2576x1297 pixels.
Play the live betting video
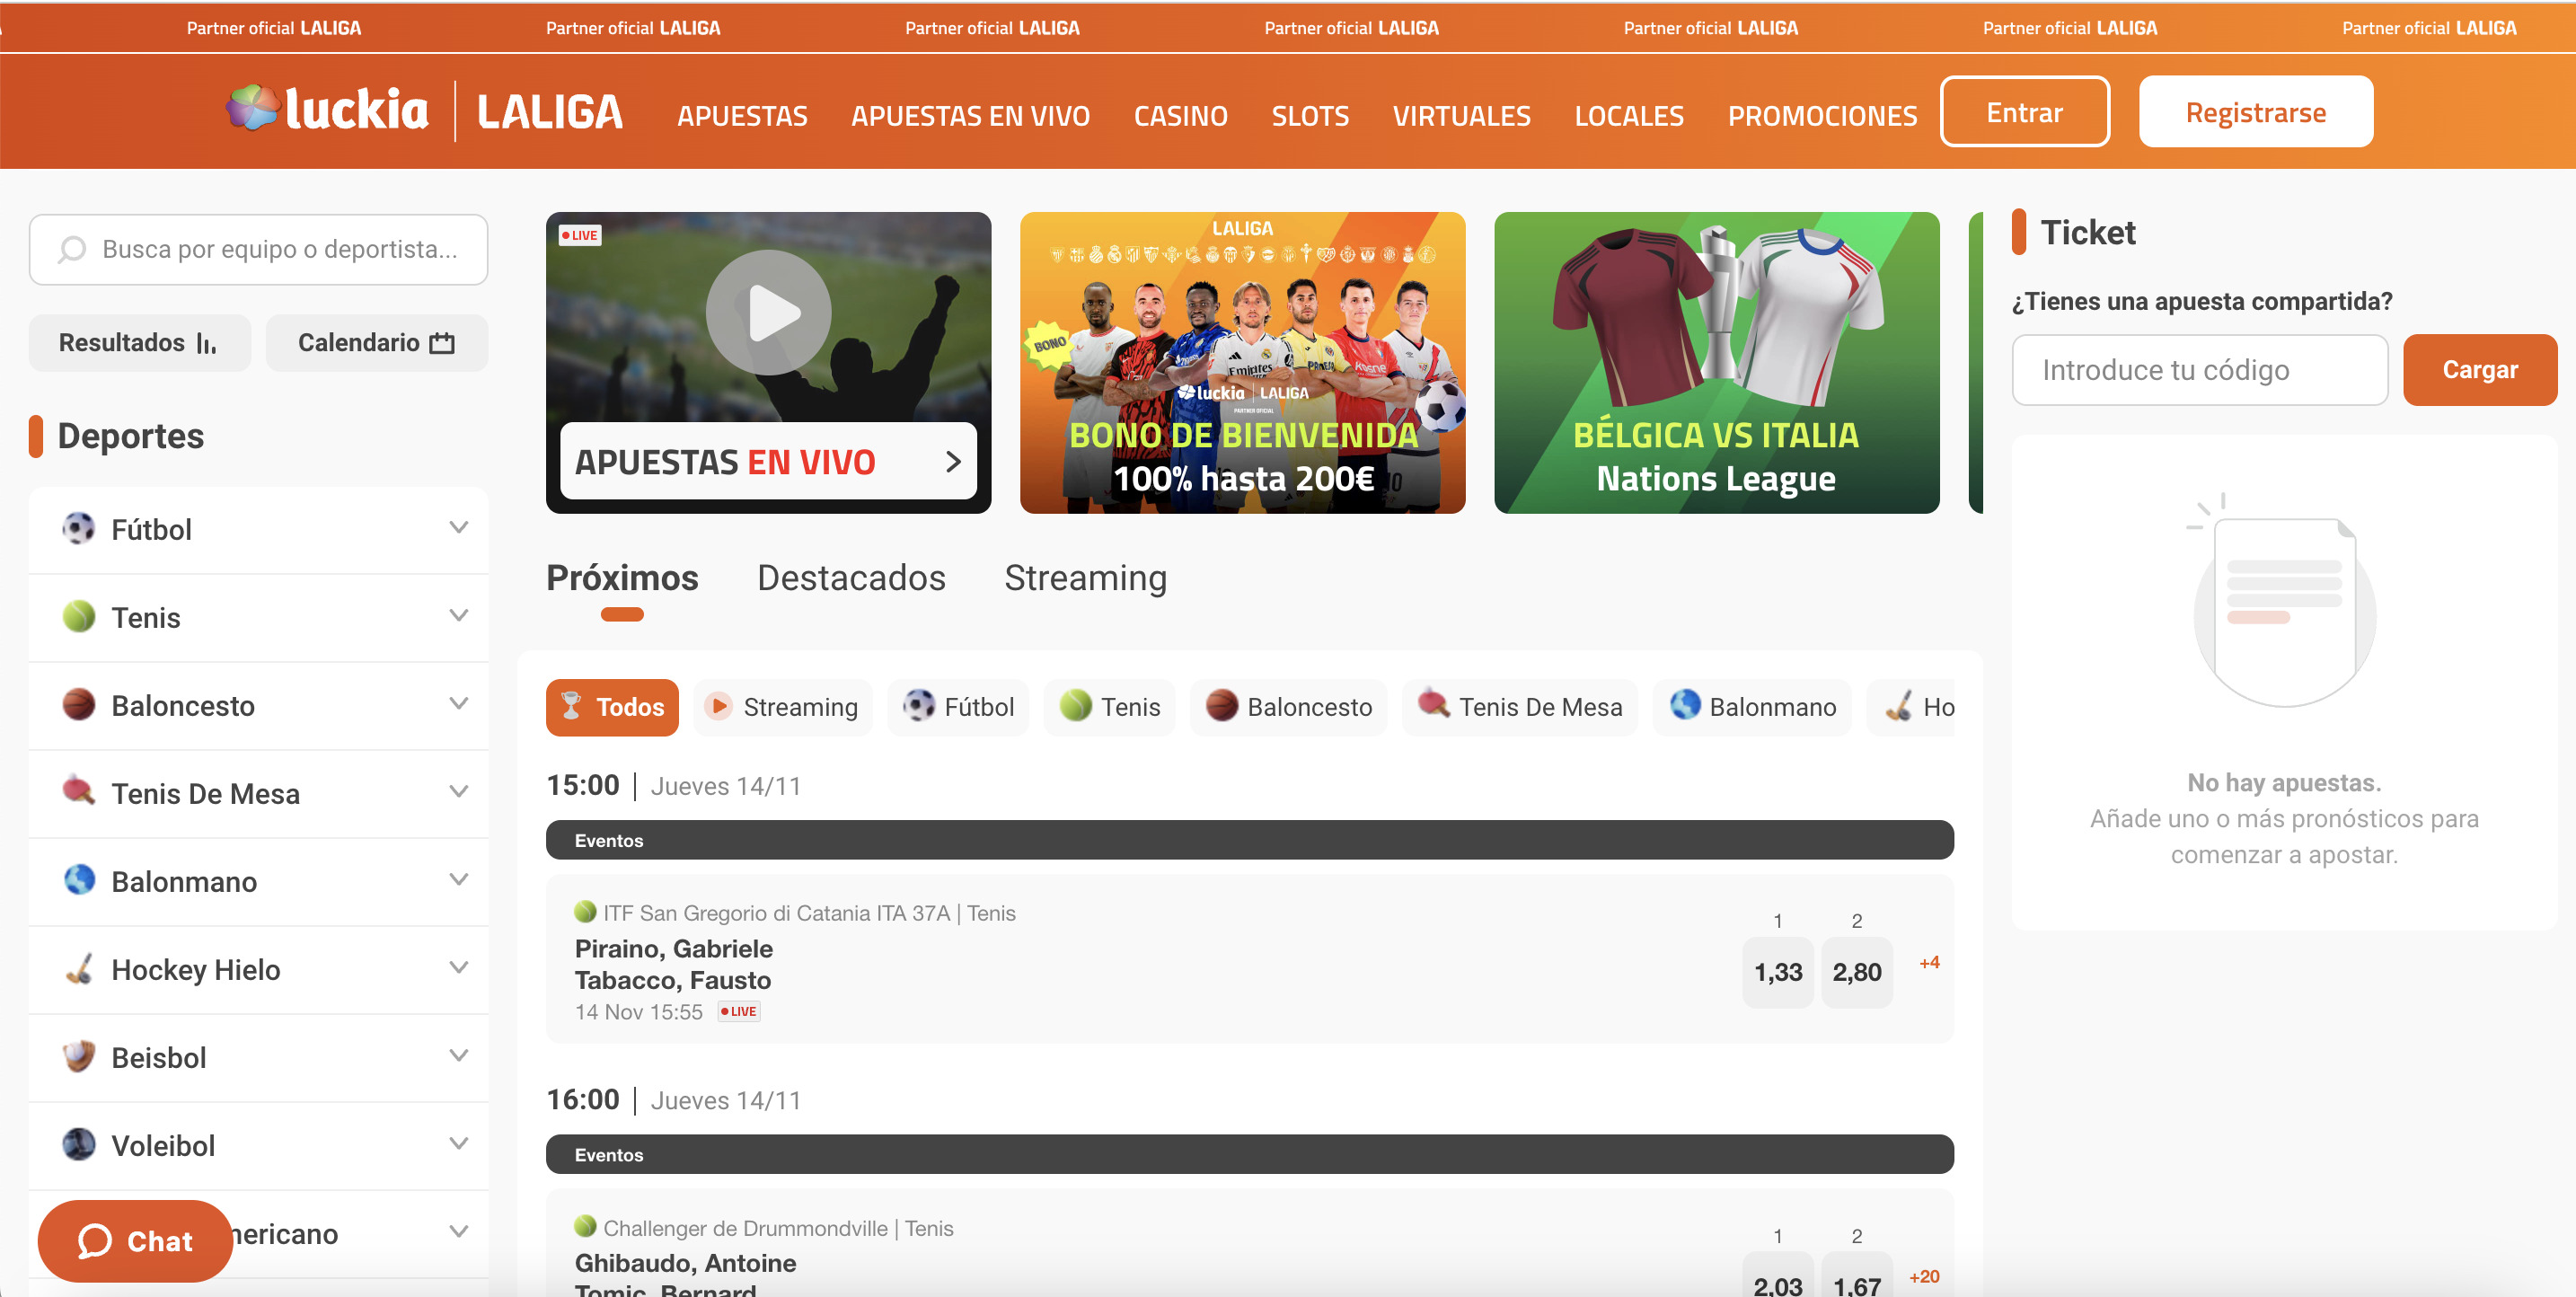point(768,313)
